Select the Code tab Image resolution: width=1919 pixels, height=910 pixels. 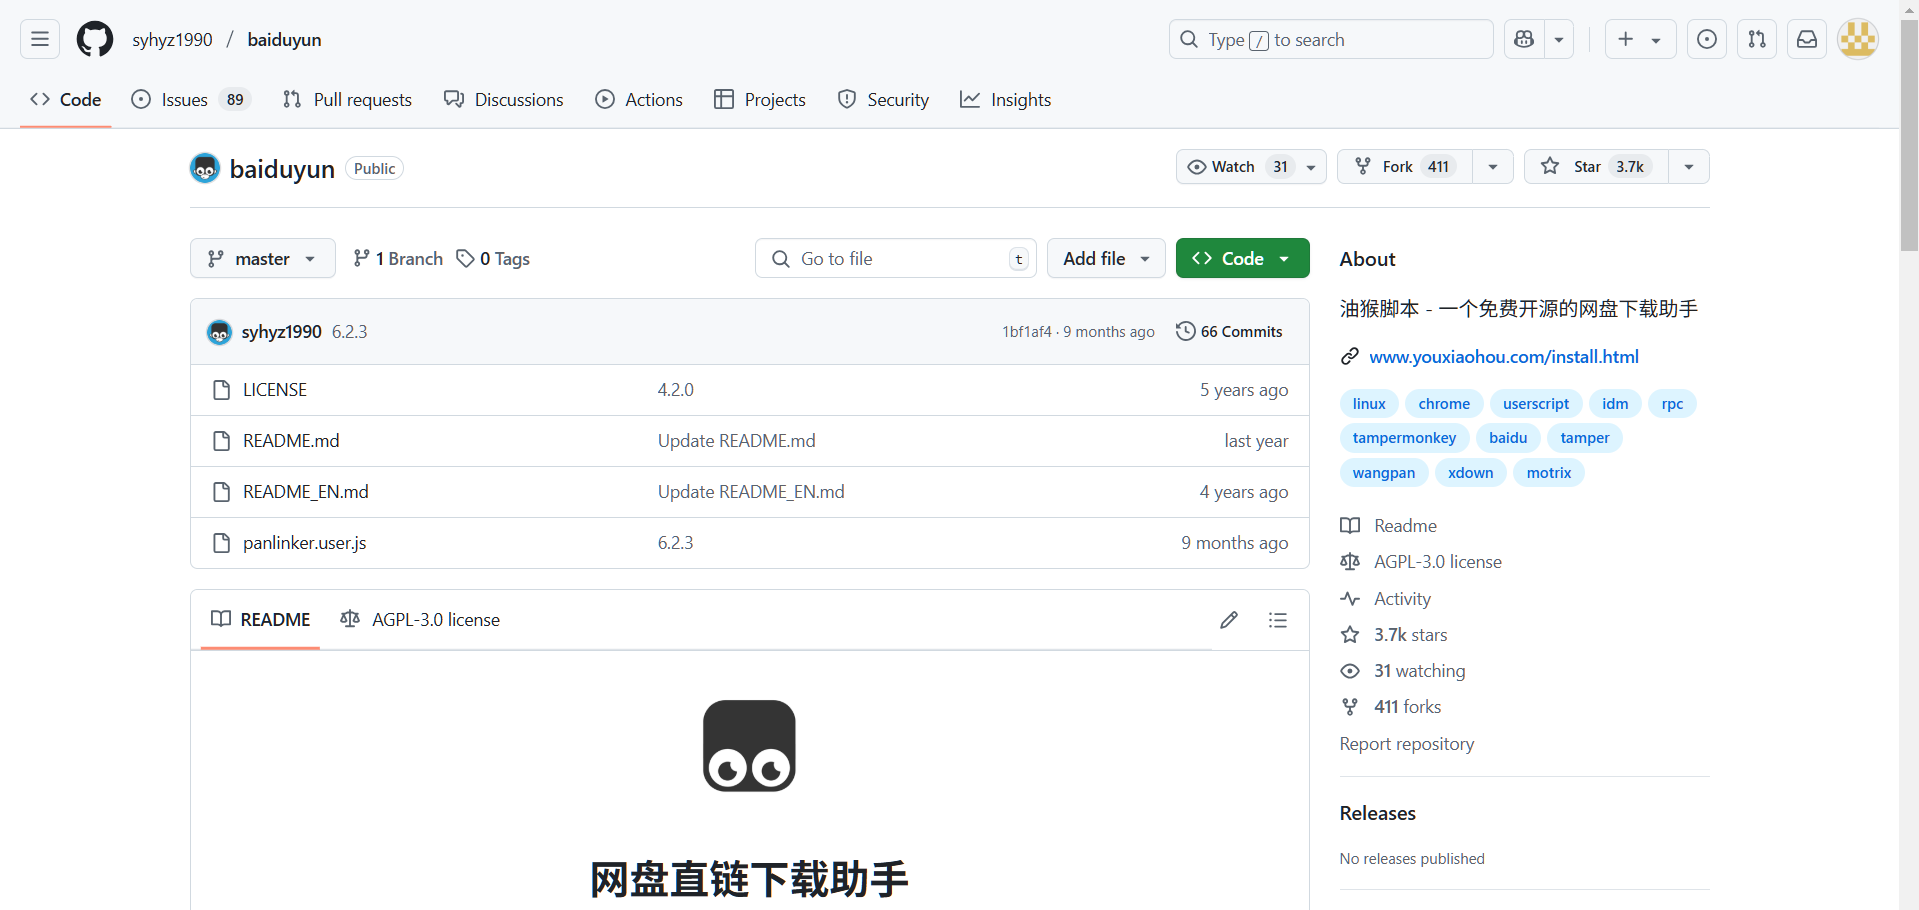66,99
